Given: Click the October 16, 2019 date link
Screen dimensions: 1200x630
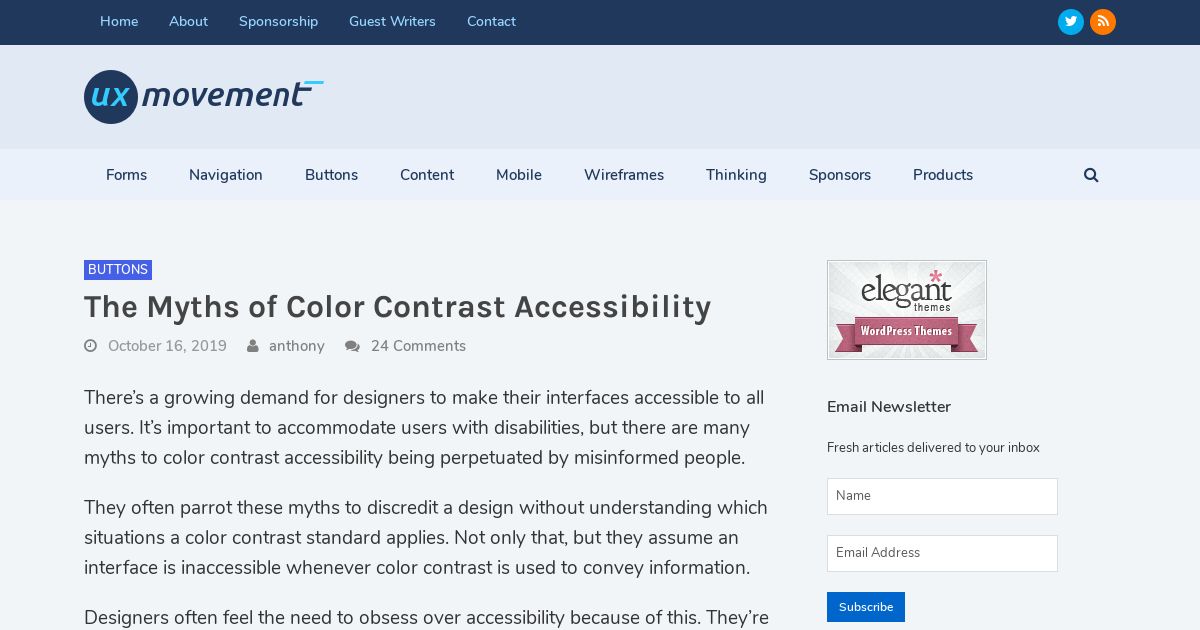Looking at the screenshot, I should (x=167, y=346).
